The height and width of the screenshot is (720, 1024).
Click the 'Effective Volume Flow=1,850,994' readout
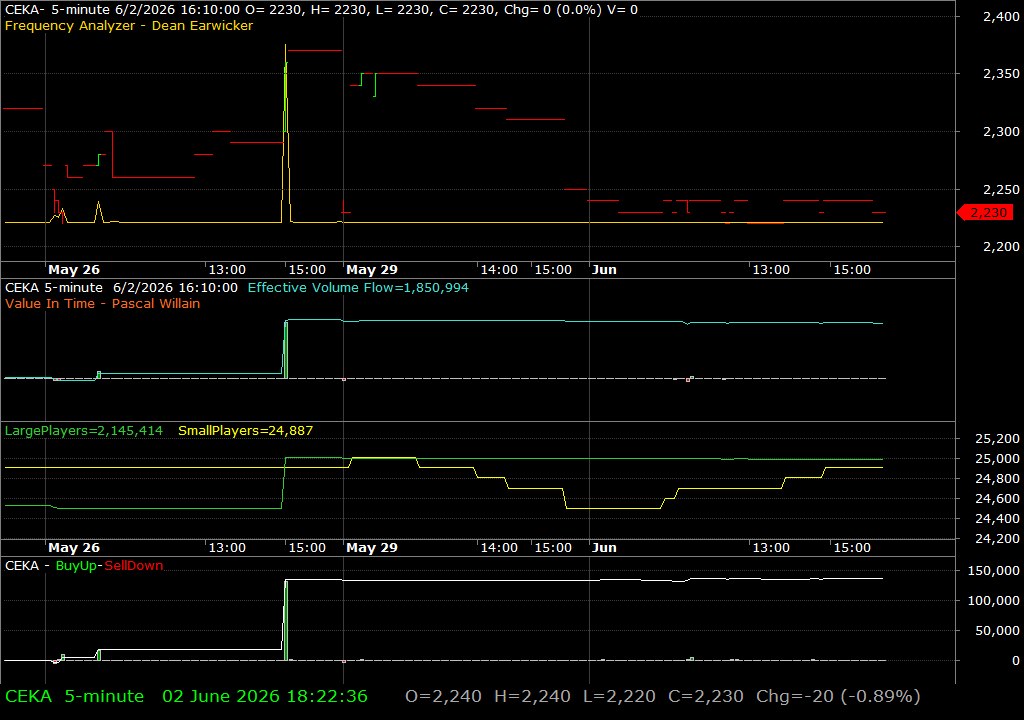click(x=358, y=287)
